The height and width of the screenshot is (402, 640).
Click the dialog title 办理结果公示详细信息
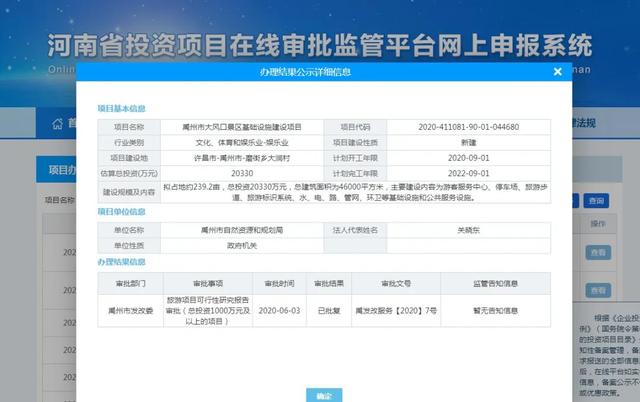click(305, 72)
